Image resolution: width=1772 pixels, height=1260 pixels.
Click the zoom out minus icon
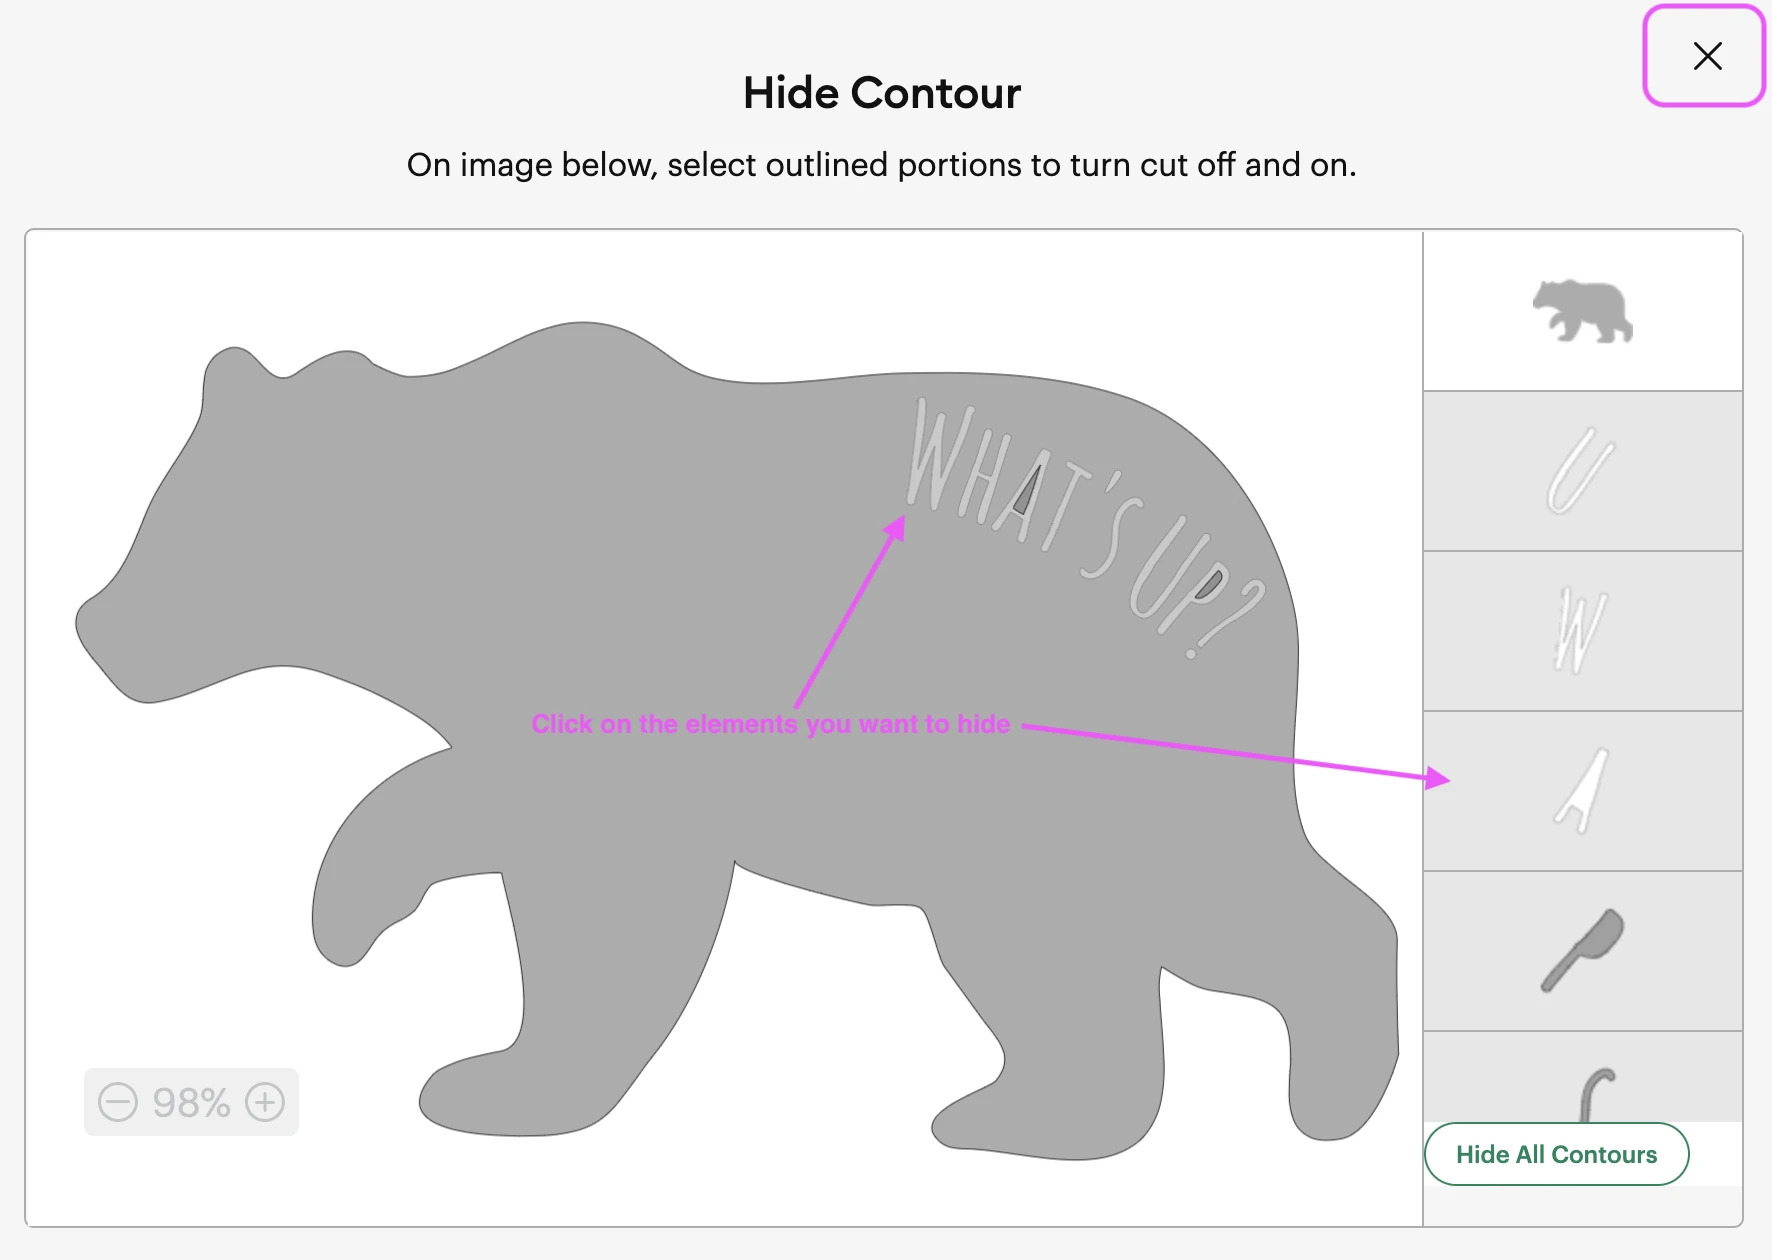pyautogui.click(x=118, y=1102)
